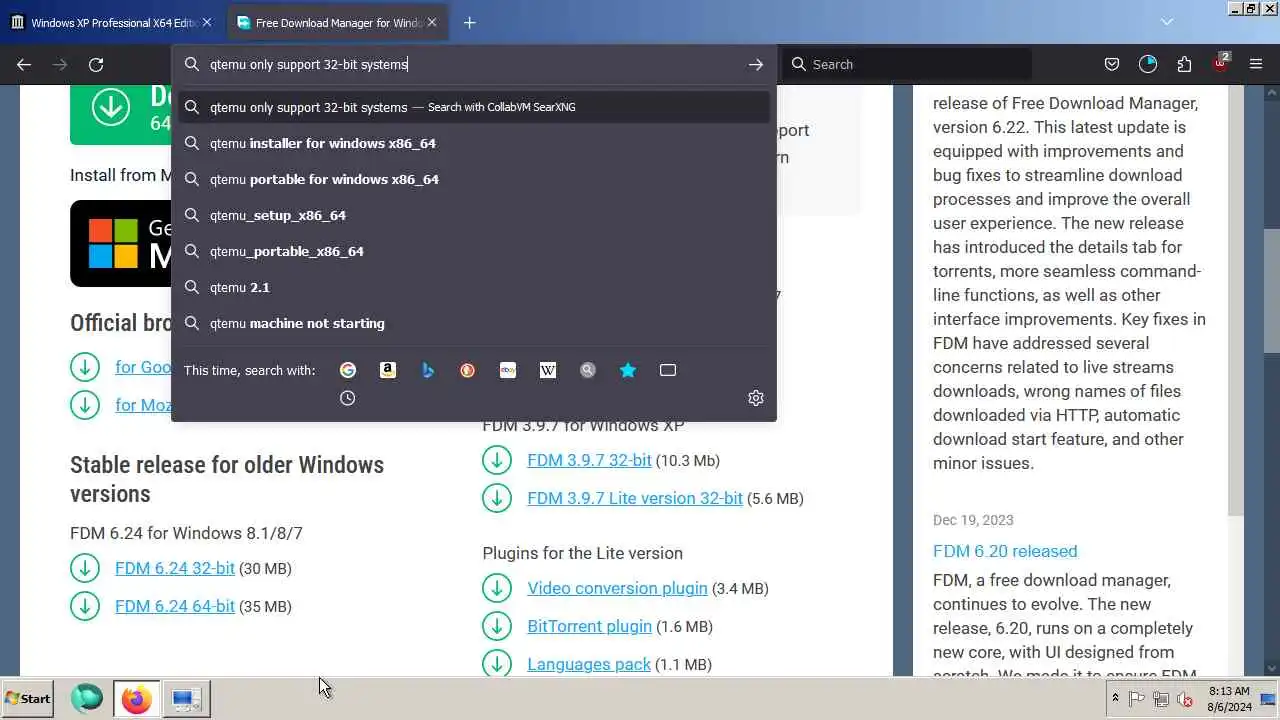The image size is (1280, 720).
Task: Reload the current page
Action: (x=96, y=64)
